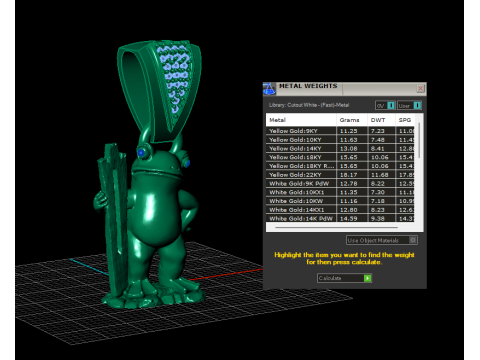Click the 11.68 DWT value

point(379,175)
